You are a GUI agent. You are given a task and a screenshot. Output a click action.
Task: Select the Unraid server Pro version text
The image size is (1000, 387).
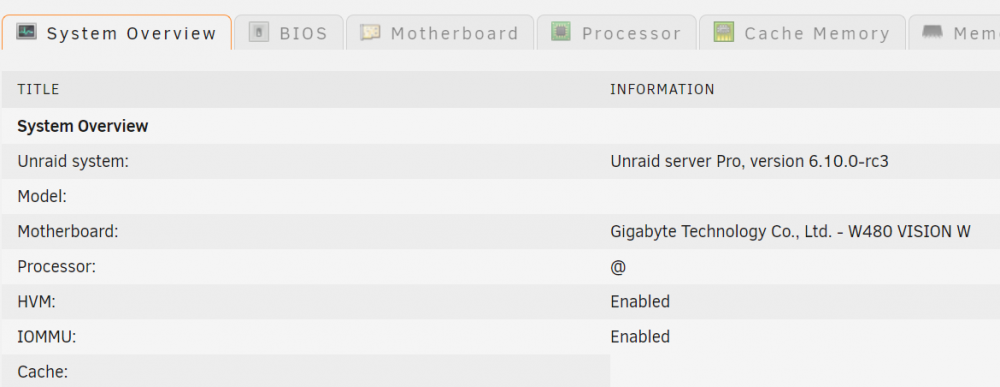749,162
